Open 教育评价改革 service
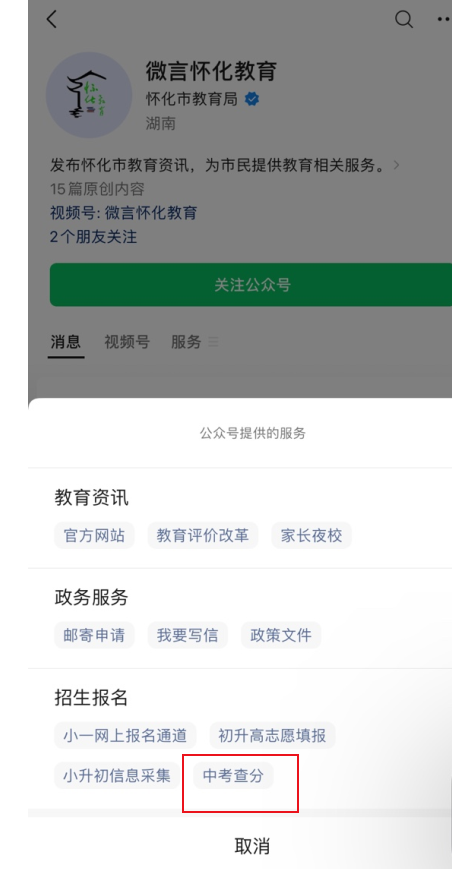Viewport: 452px width, 869px height. (x=203, y=535)
